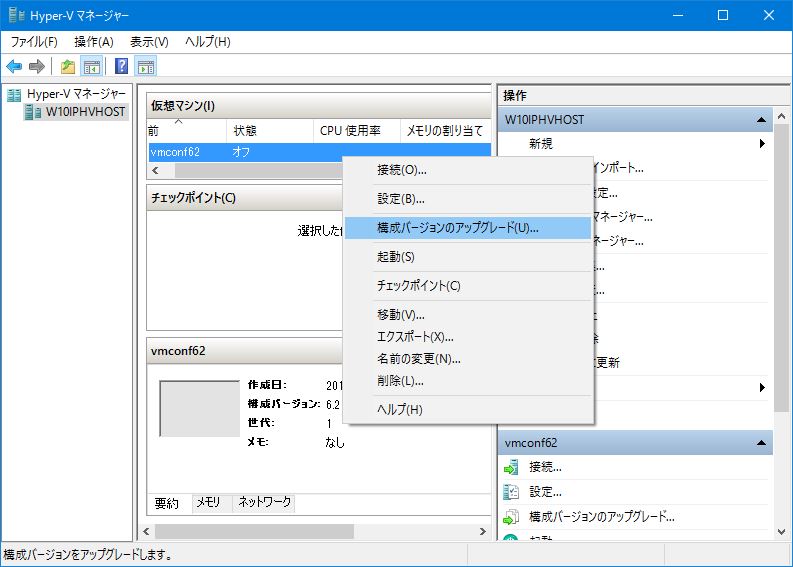This screenshot has height=567, width=793.
Task: Switch to the ネットワーク tab
Action: tap(265, 502)
